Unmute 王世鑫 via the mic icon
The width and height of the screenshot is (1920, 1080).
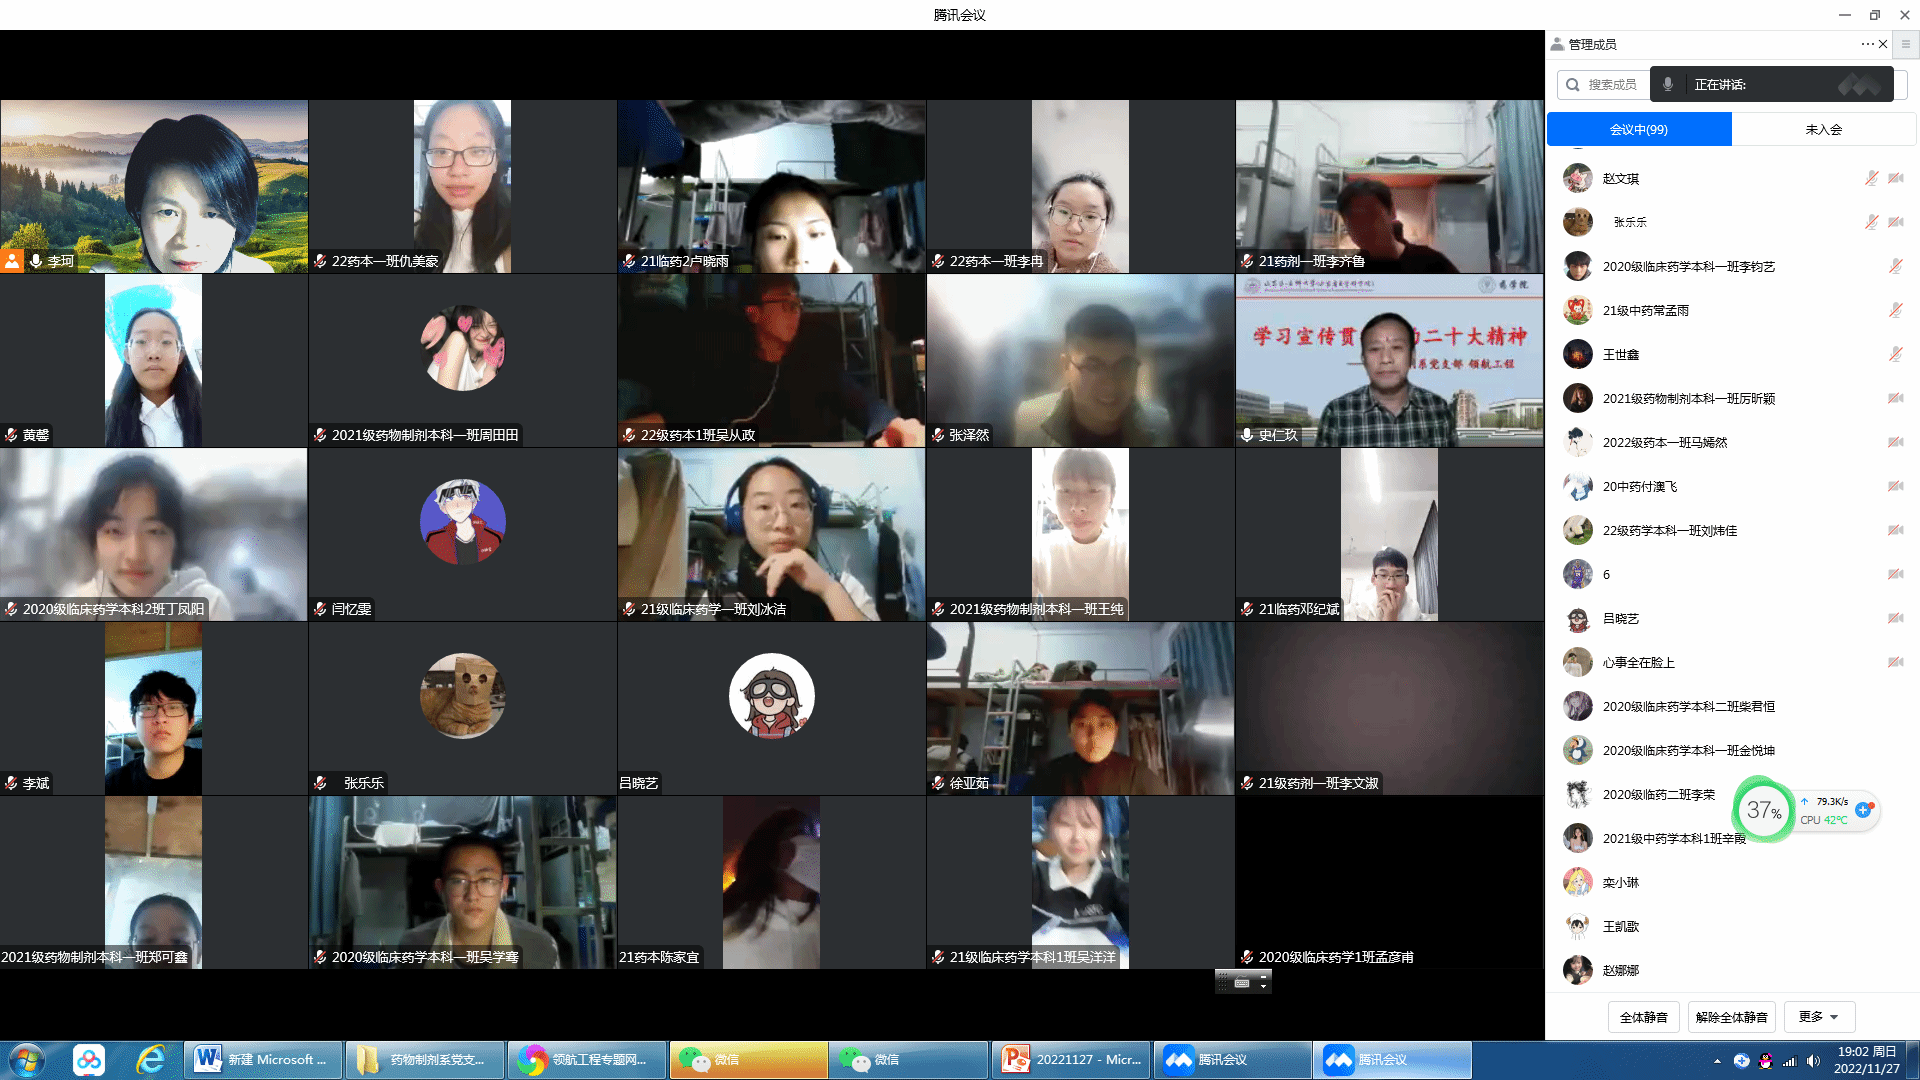[x=1895, y=354]
